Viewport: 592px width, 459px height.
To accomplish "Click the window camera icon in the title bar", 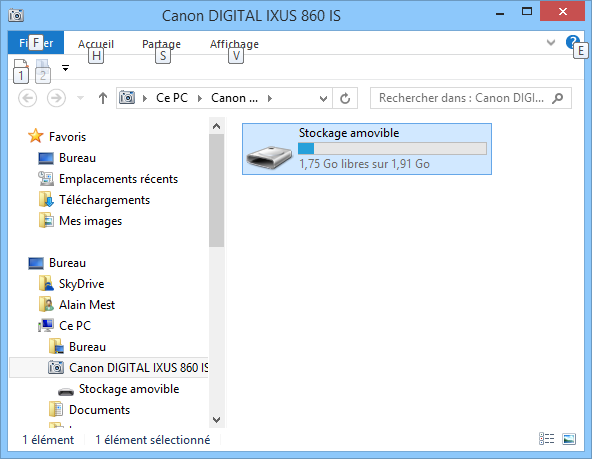I will 16,15.
